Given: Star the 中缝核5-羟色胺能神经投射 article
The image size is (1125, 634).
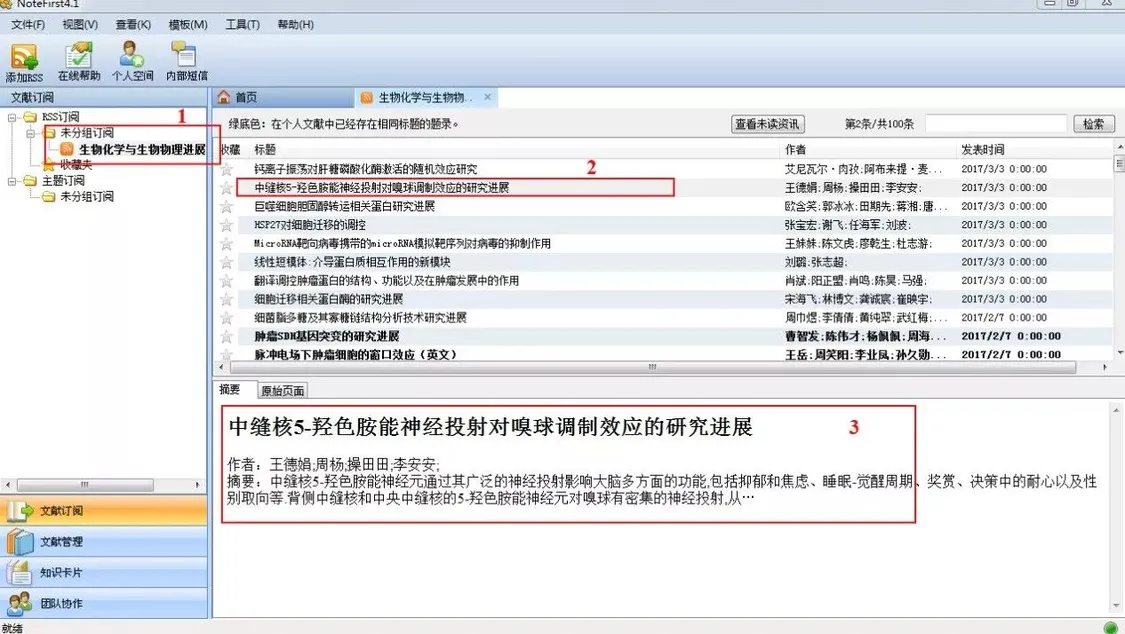Looking at the screenshot, I should [x=227, y=188].
